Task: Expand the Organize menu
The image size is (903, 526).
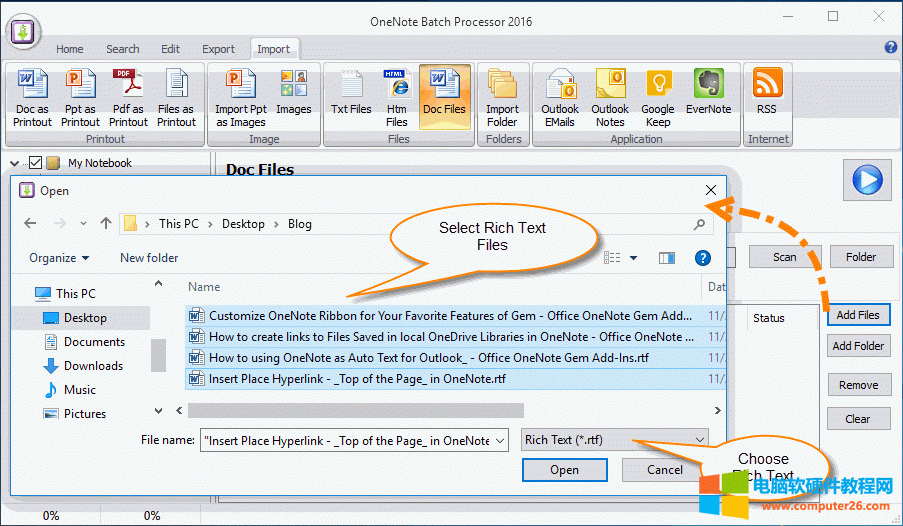Action: click(x=59, y=258)
